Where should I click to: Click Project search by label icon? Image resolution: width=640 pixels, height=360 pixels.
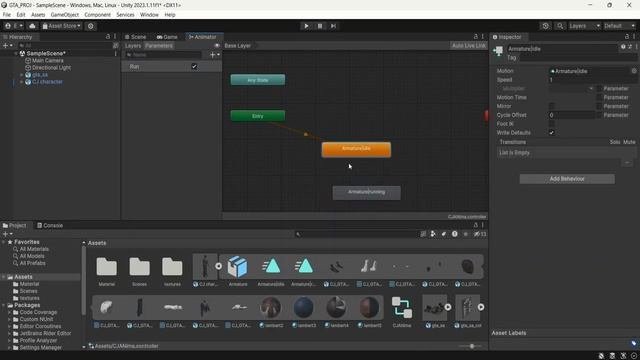coord(444,234)
